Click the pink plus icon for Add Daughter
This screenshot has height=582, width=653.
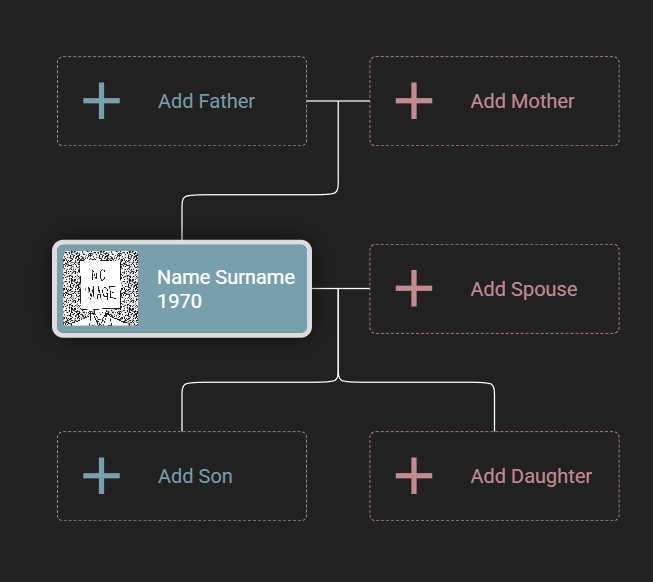[x=414, y=475]
